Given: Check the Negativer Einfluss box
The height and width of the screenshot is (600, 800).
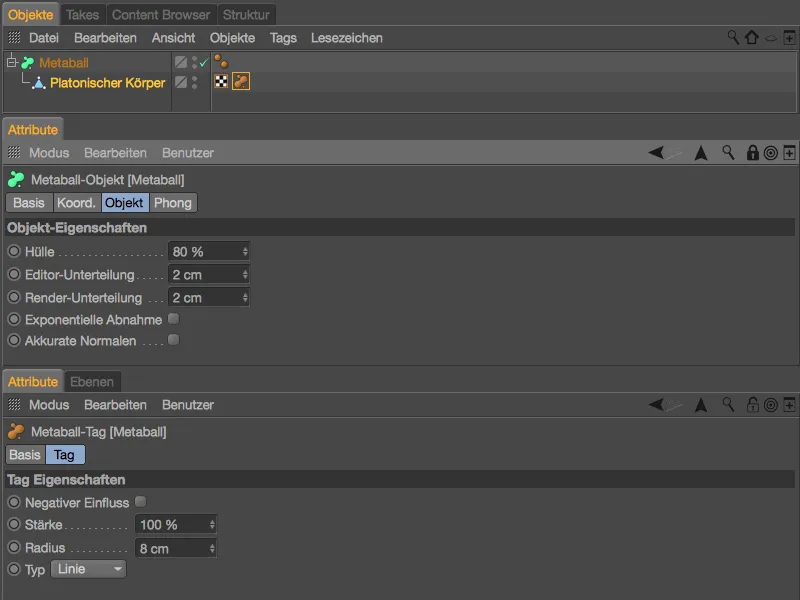Looking at the screenshot, I should [x=140, y=501].
